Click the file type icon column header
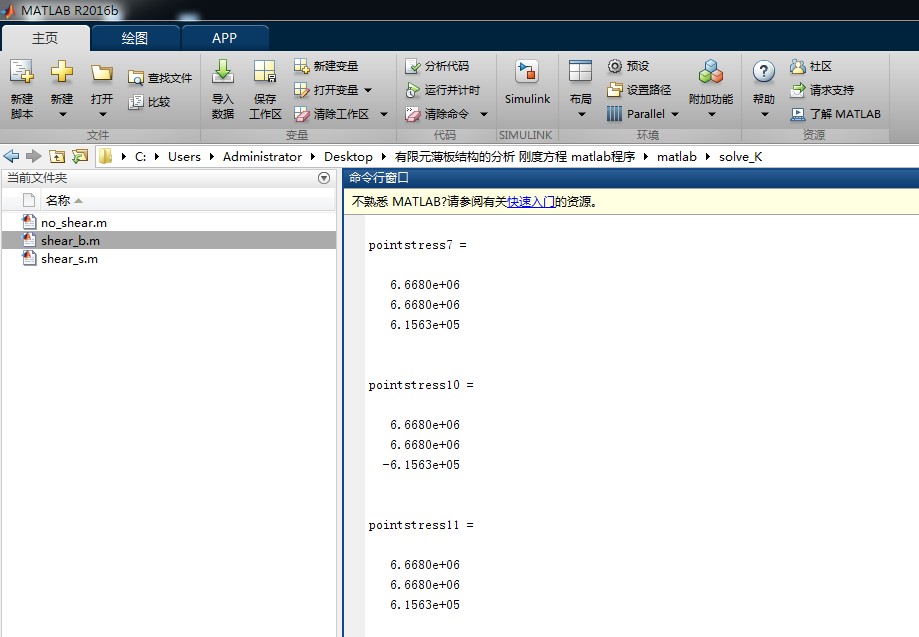Viewport: 919px width, 637px height. (29, 200)
